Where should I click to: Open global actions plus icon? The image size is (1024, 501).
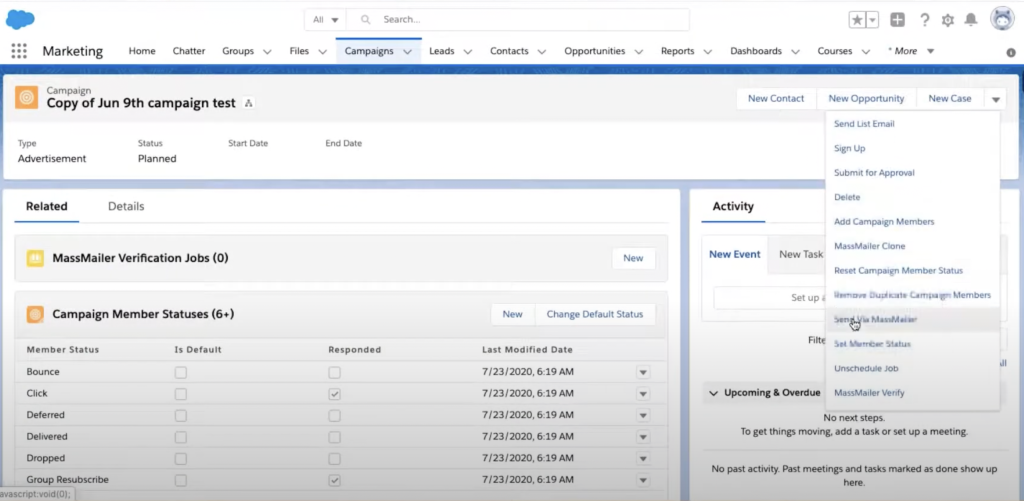(x=898, y=20)
